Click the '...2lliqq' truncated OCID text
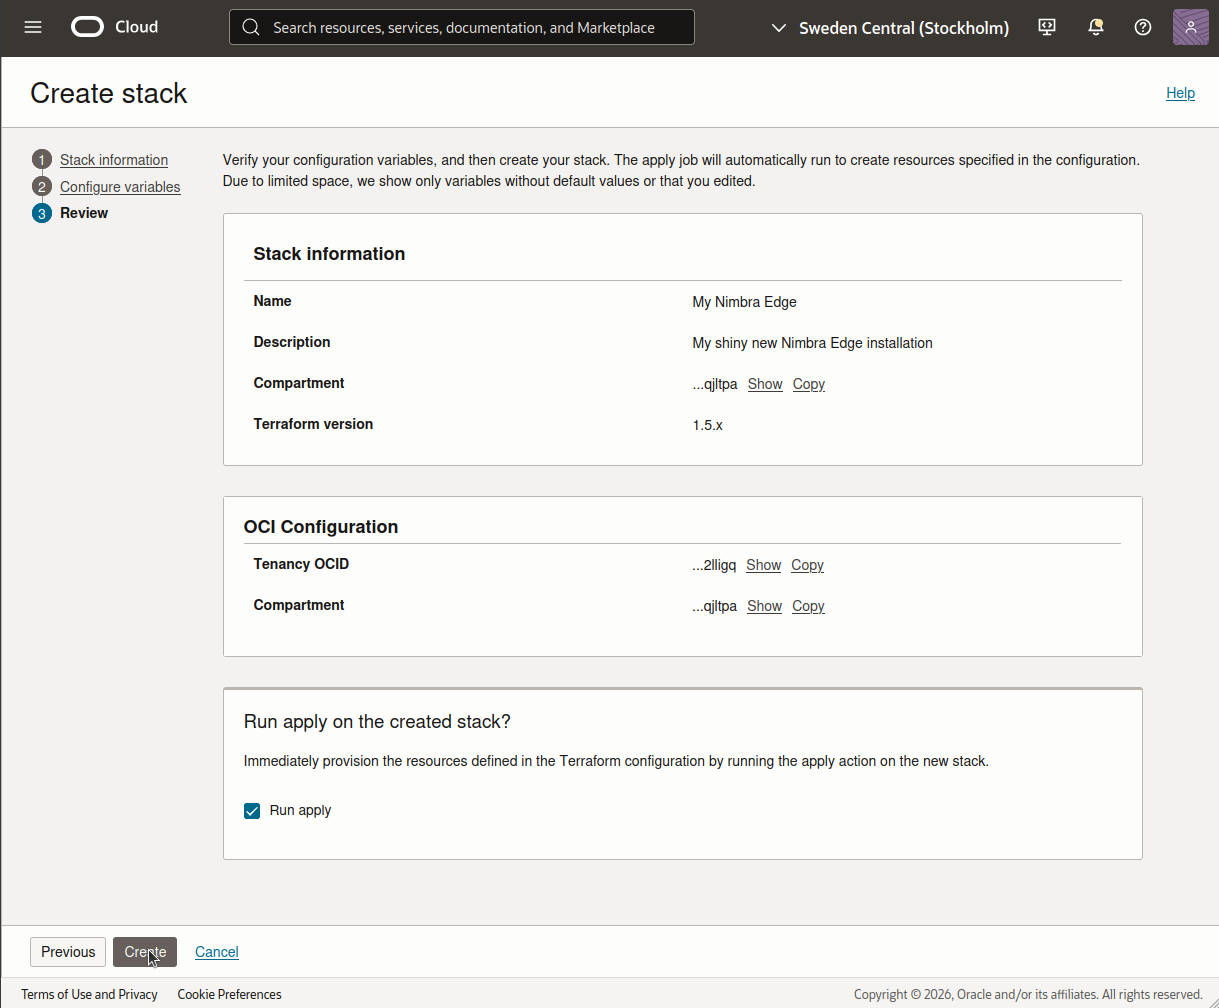Screen dimensions: 1219x1008 click(714, 565)
